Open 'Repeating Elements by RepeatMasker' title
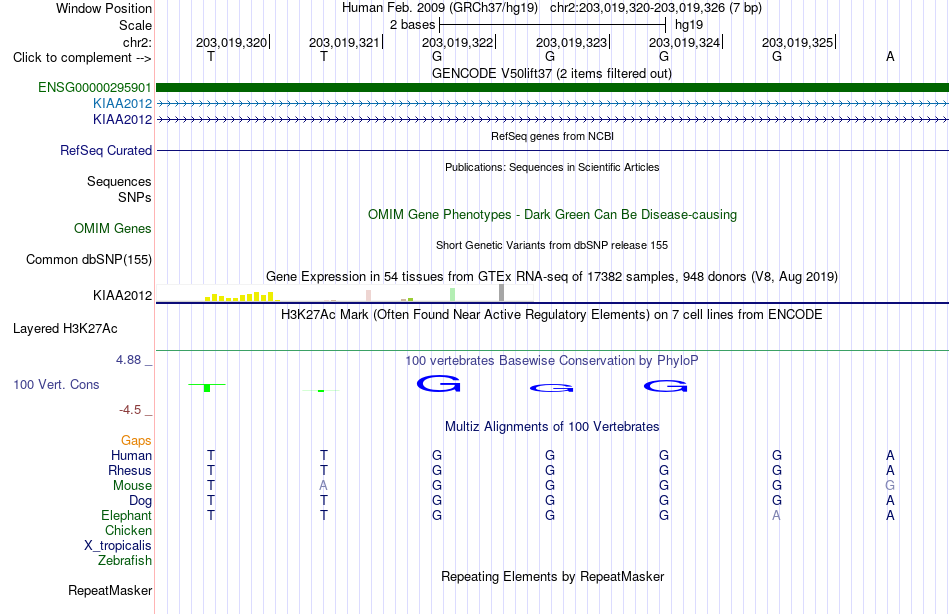The width and height of the screenshot is (950, 614). 552,576
